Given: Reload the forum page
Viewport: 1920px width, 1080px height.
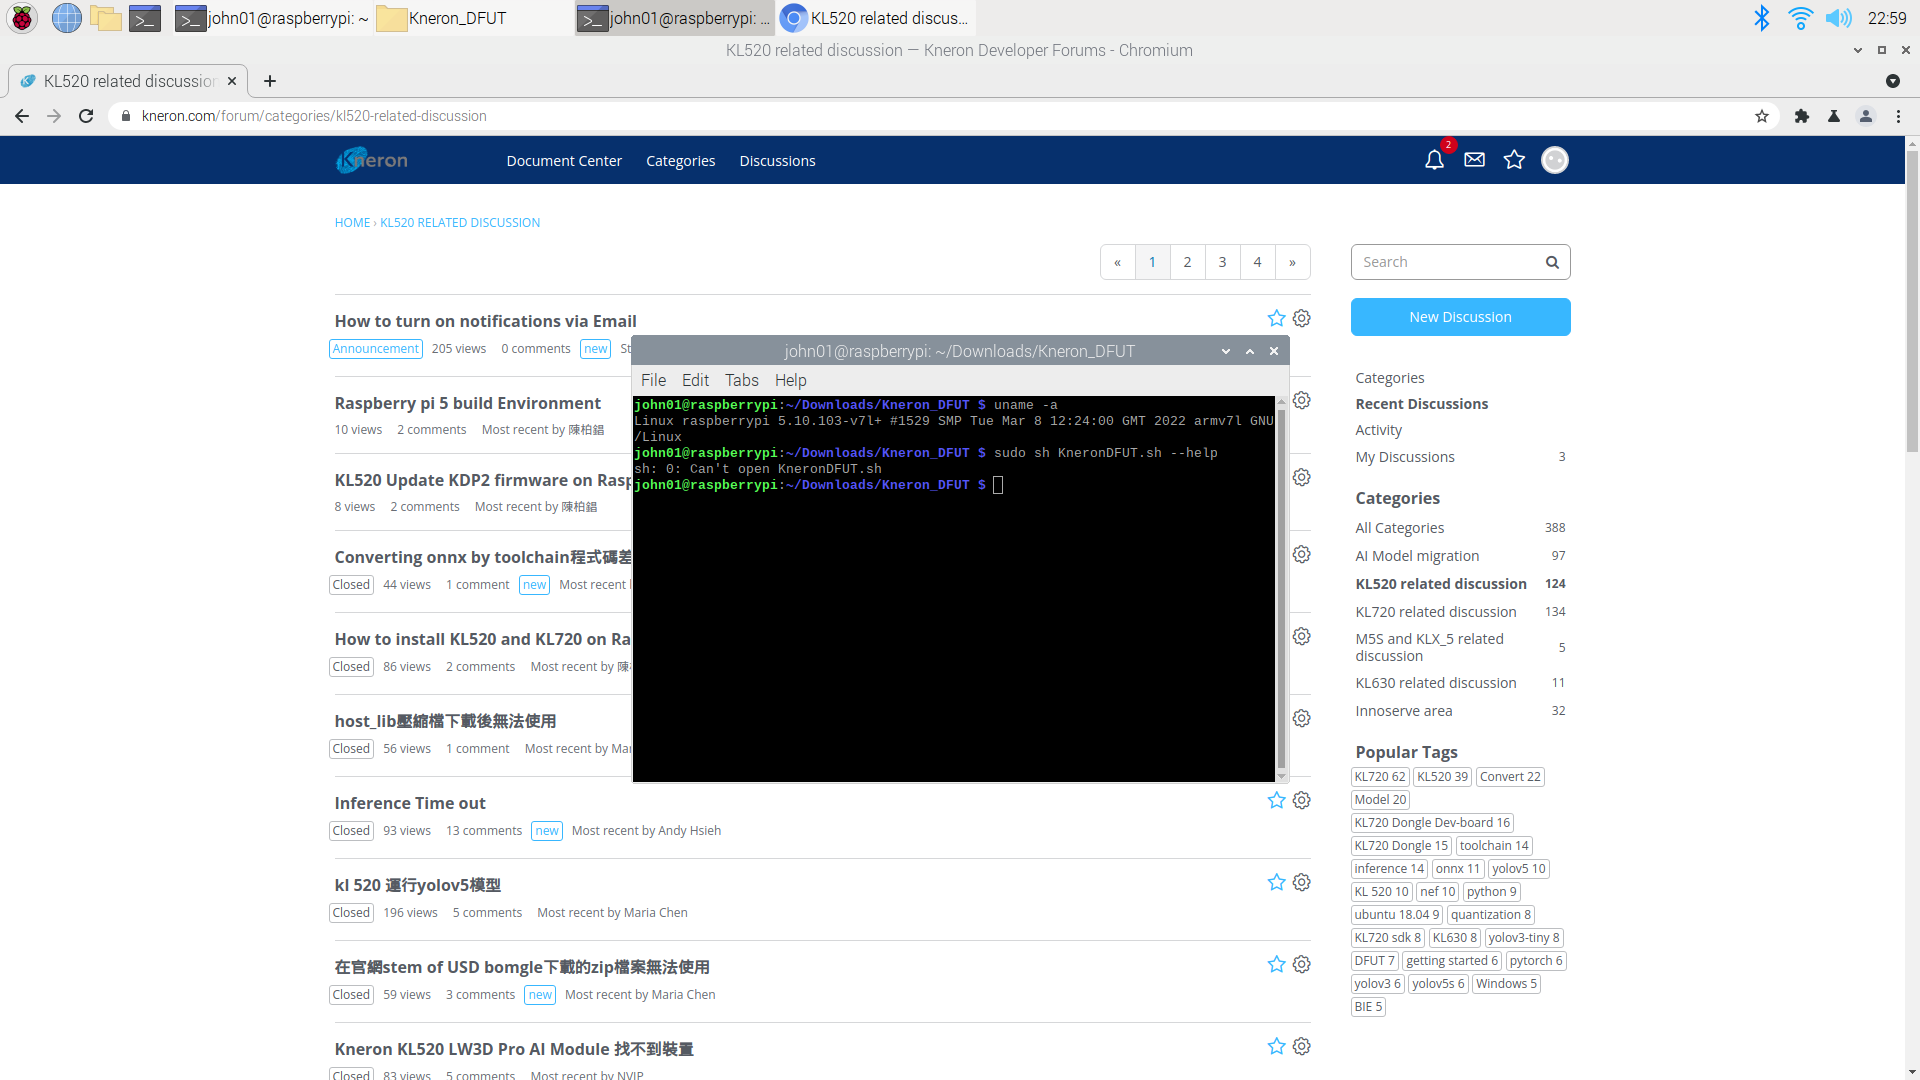Looking at the screenshot, I should pos(86,116).
